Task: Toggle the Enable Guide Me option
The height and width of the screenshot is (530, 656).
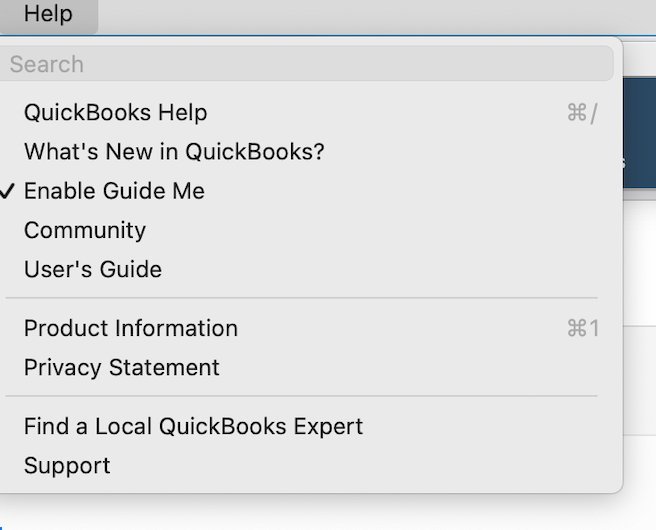Action: [114, 191]
